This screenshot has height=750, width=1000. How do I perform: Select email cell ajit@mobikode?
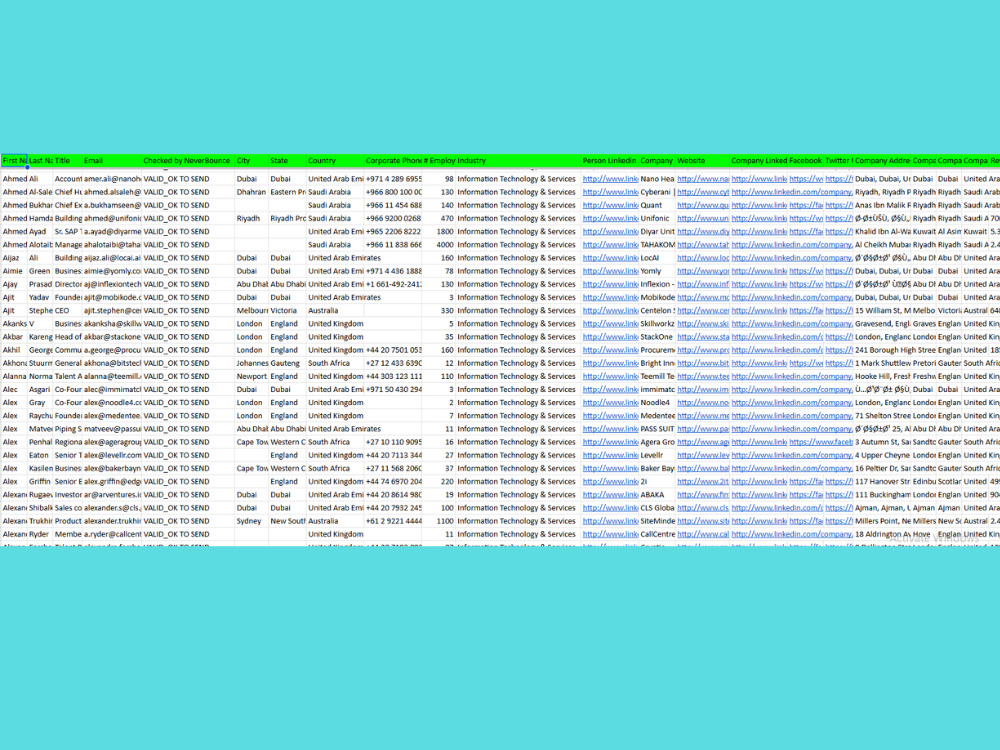coord(112,297)
